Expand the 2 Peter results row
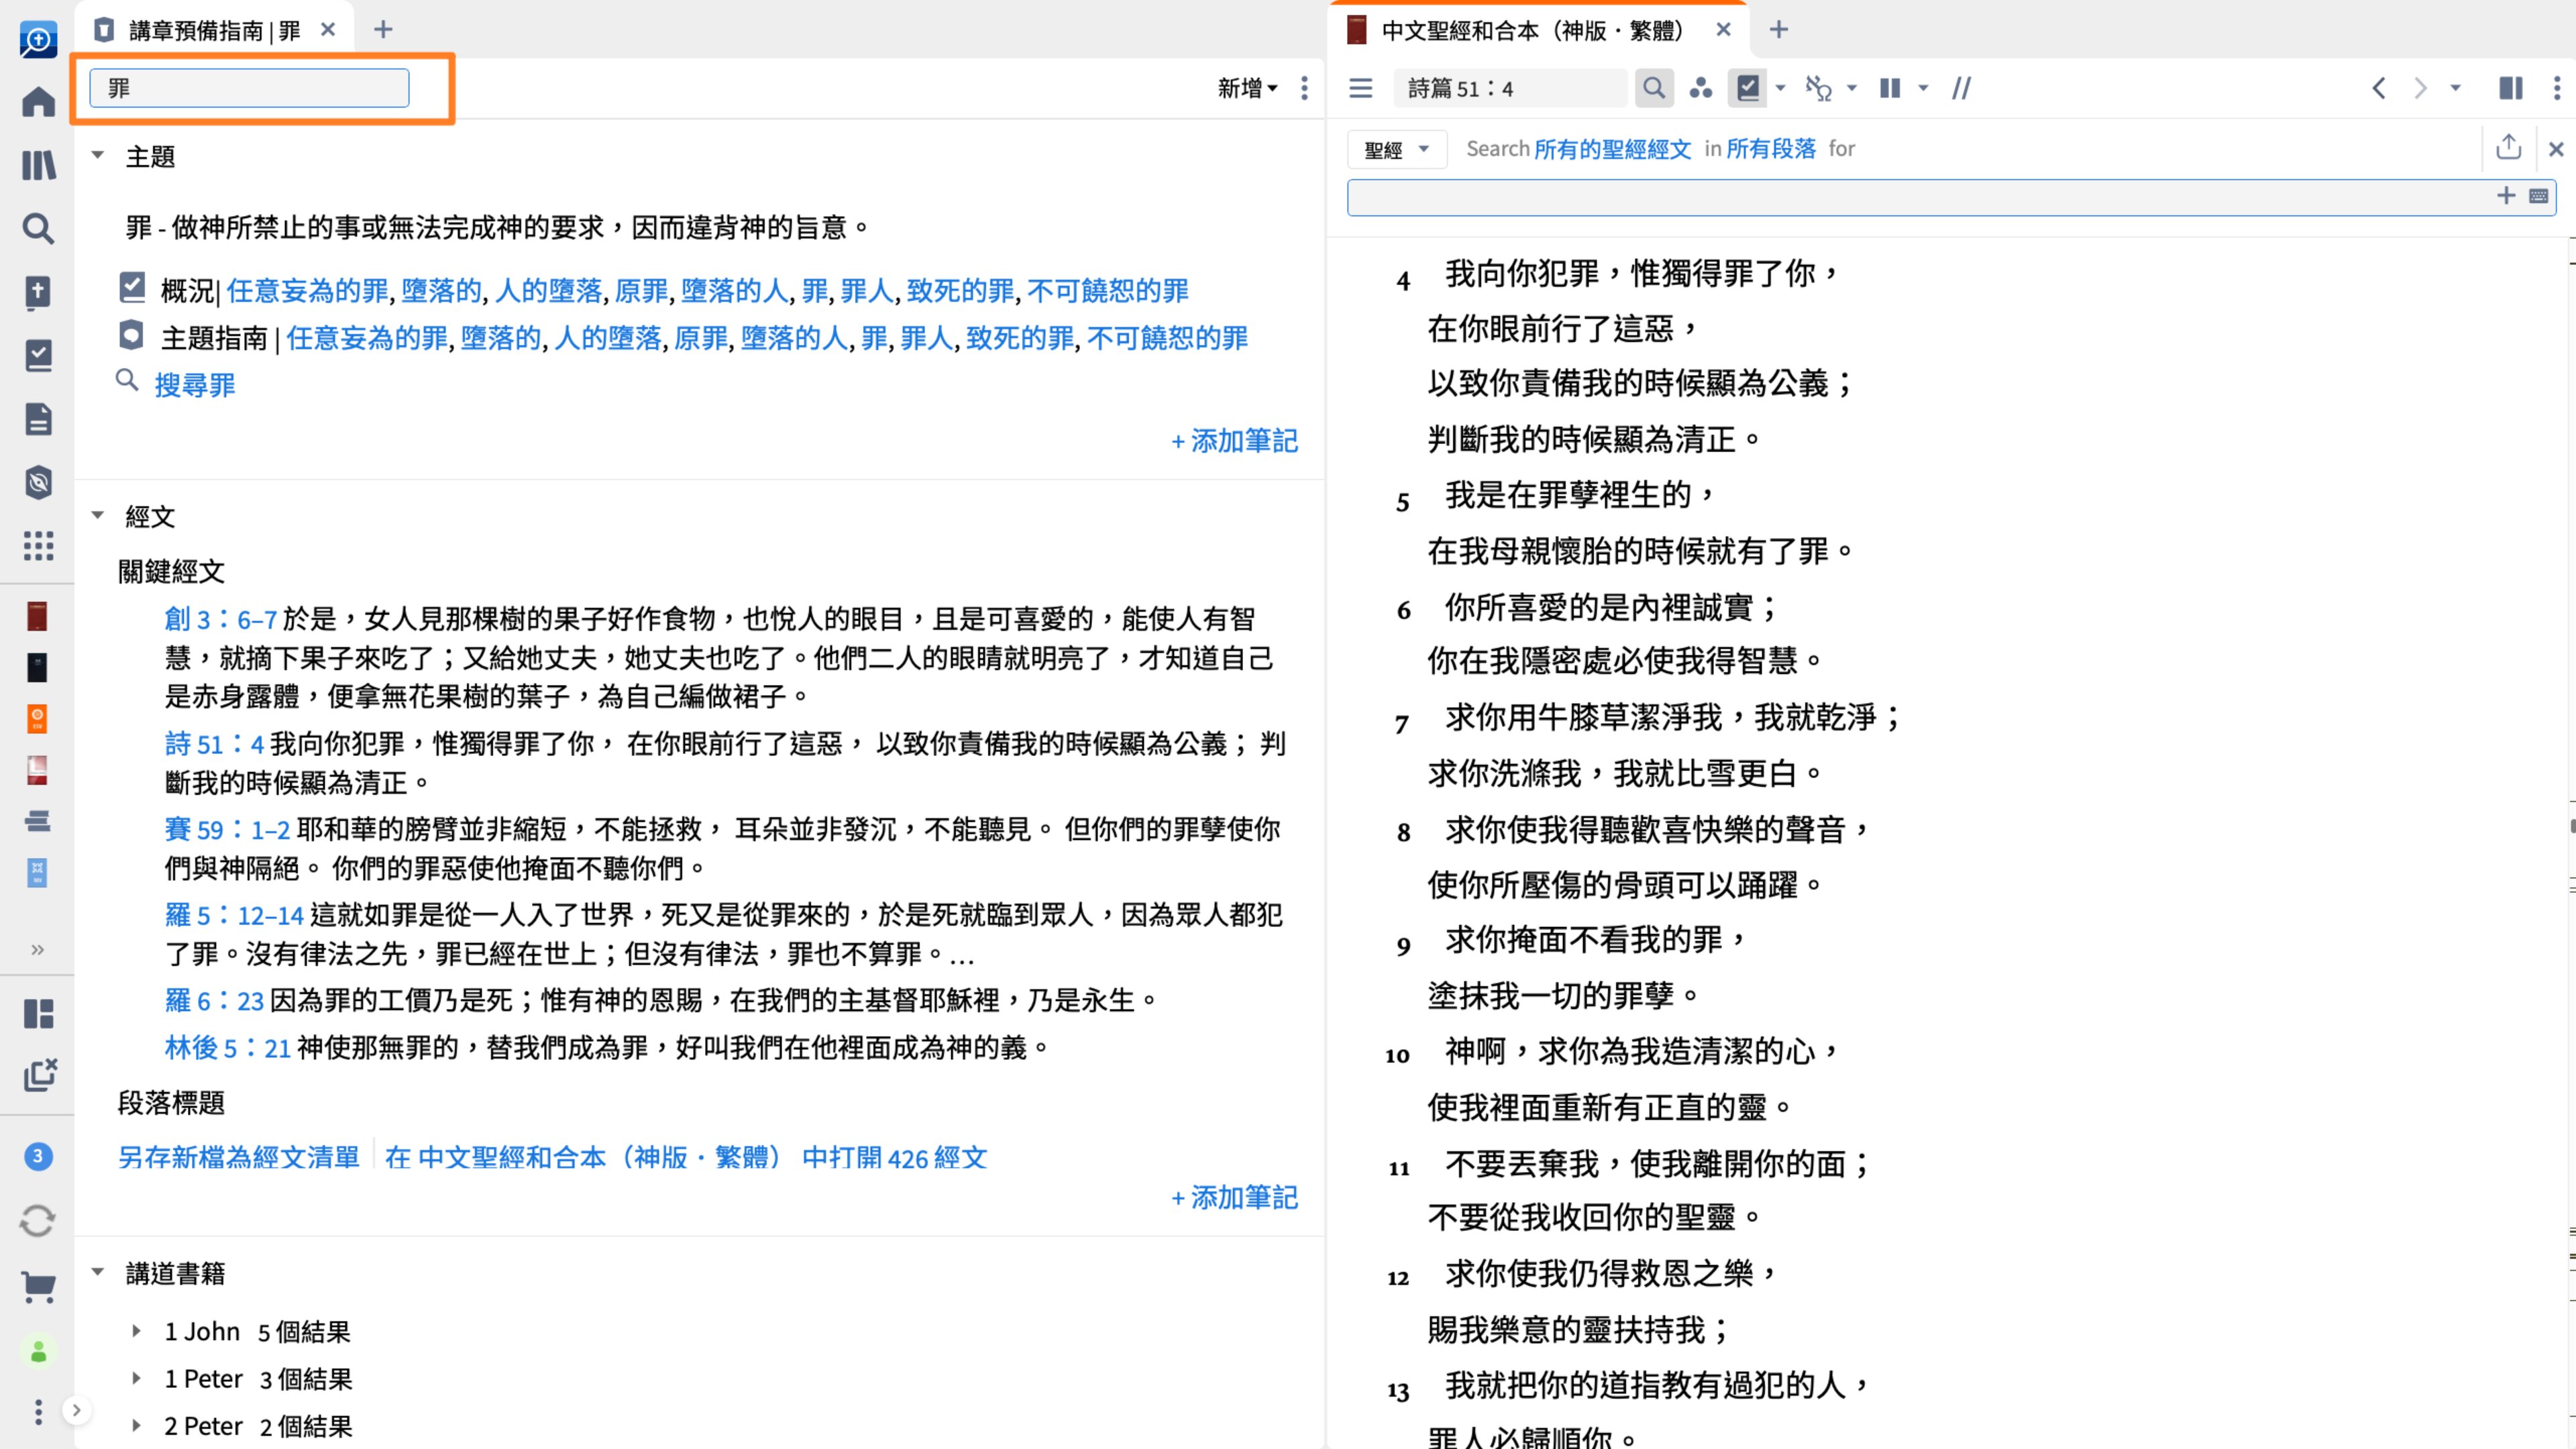The height and width of the screenshot is (1449, 2576). (136, 1425)
